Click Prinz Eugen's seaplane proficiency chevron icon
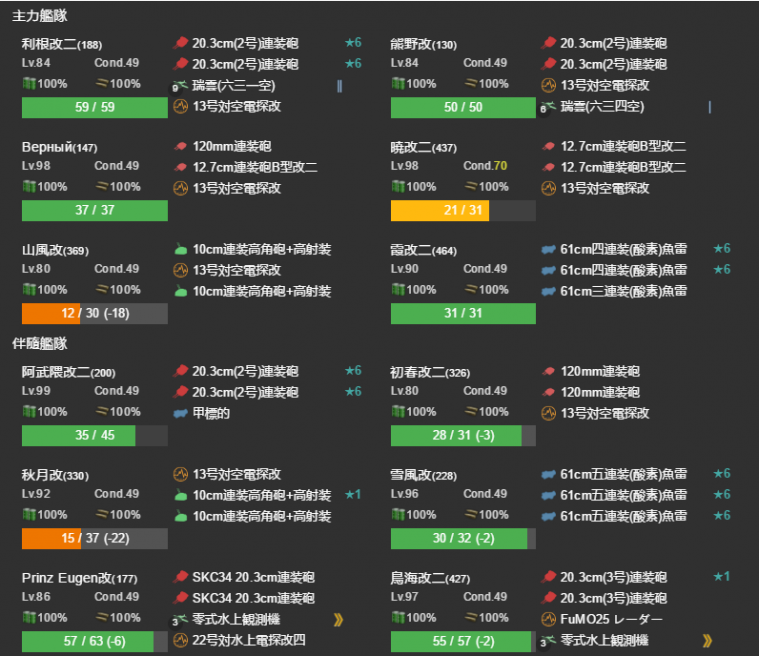Screen dimensions: 759x656 [x=339, y=620]
